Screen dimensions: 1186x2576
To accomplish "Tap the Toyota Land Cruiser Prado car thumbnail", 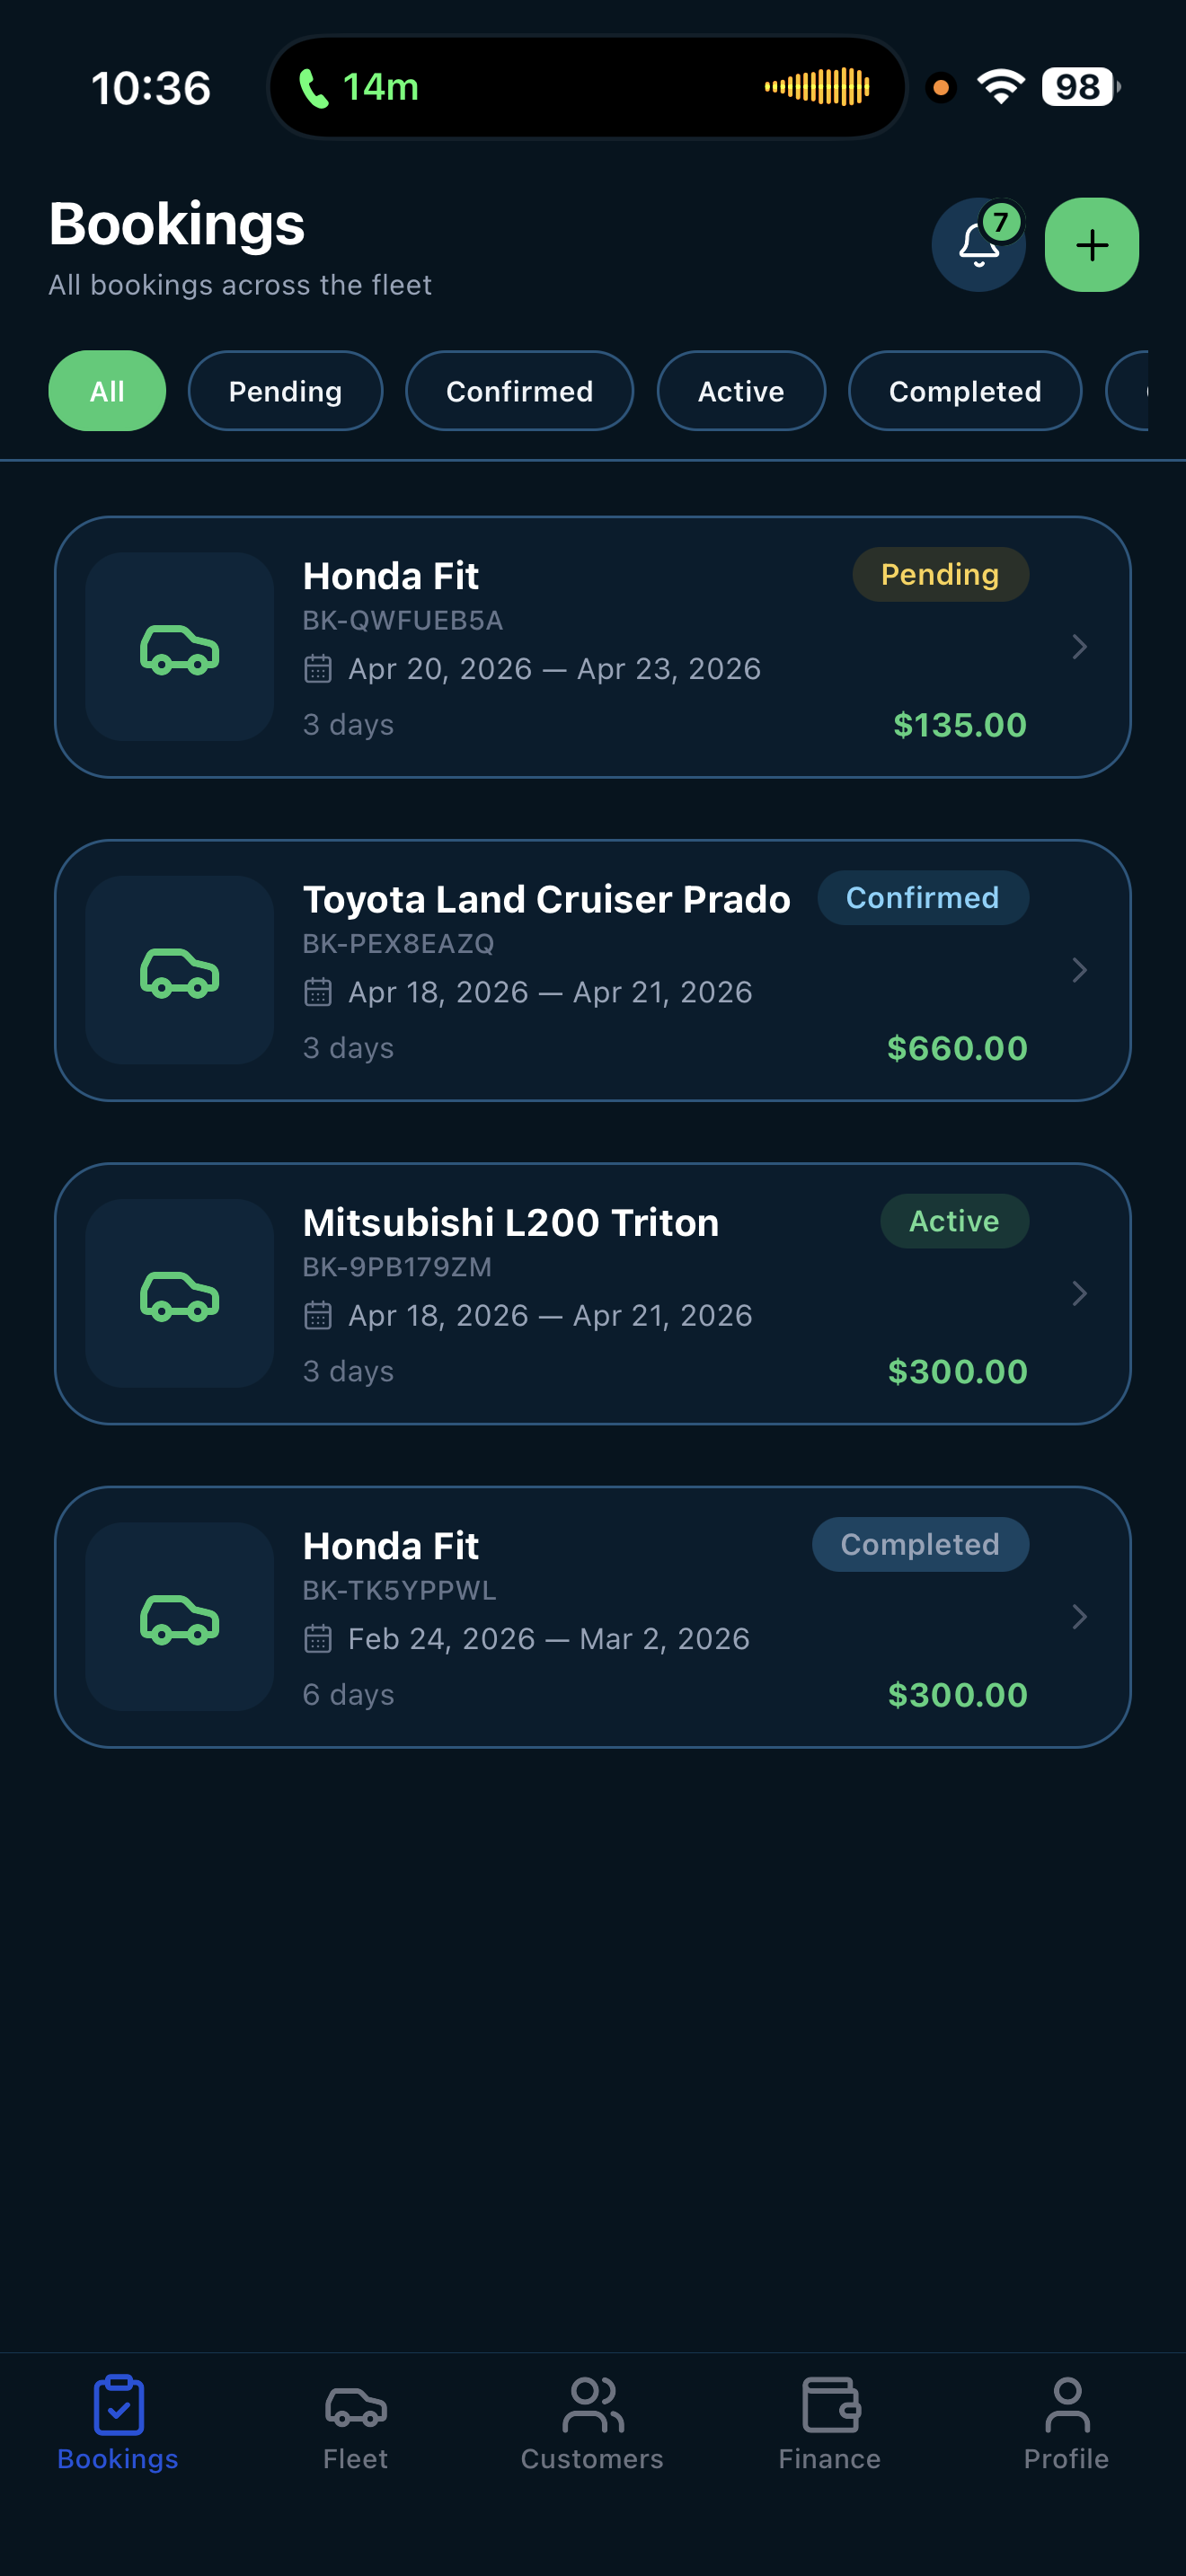I will (180, 970).
